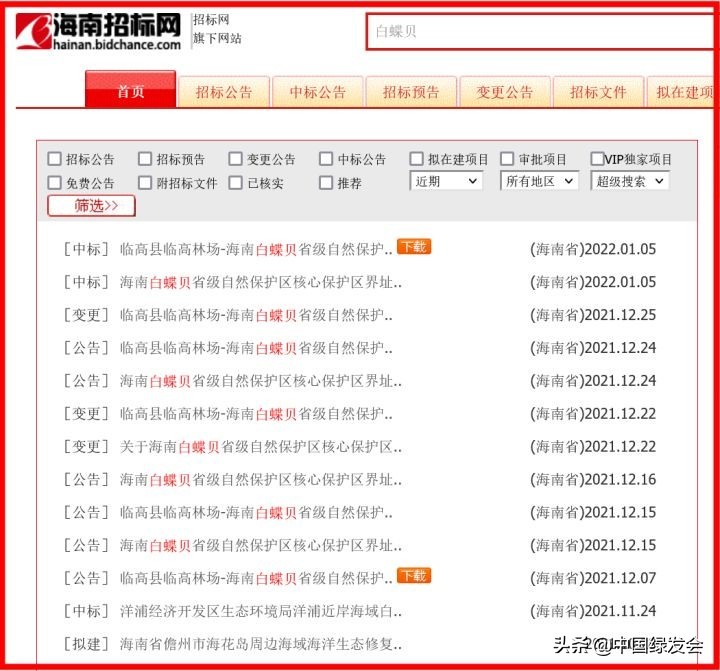Go to the 首页 tab
The width and height of the screenshot is (720, 671).
coord(130,91)
